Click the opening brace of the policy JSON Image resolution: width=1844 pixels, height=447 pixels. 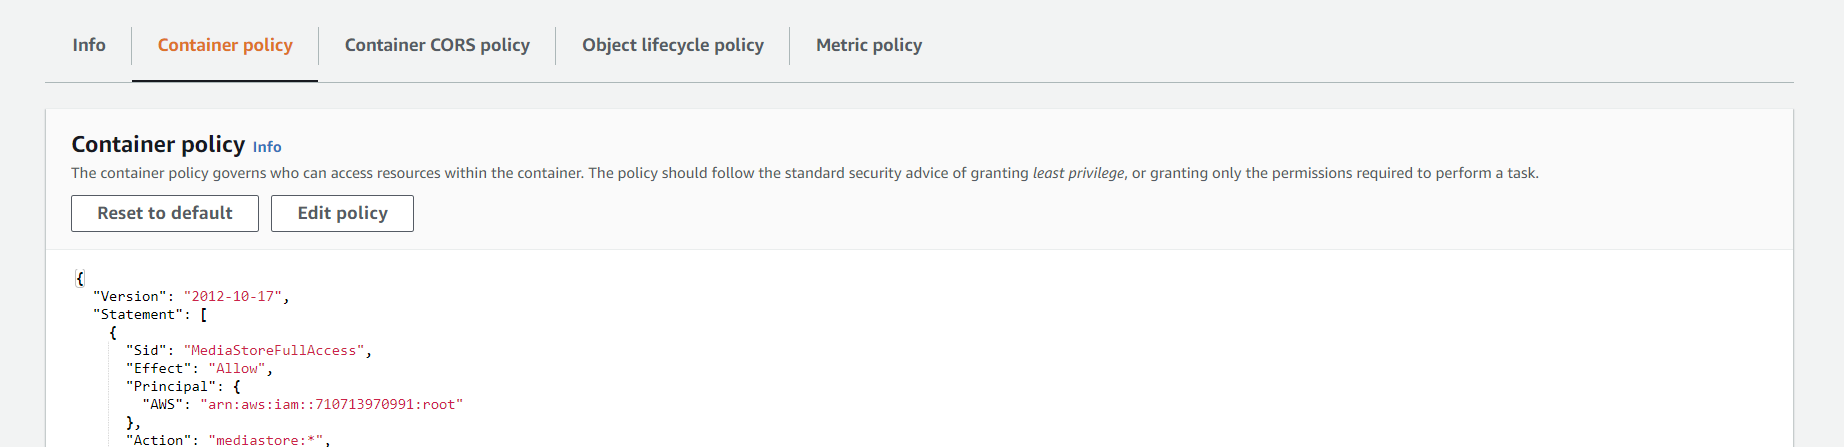[x=80, y=278]
